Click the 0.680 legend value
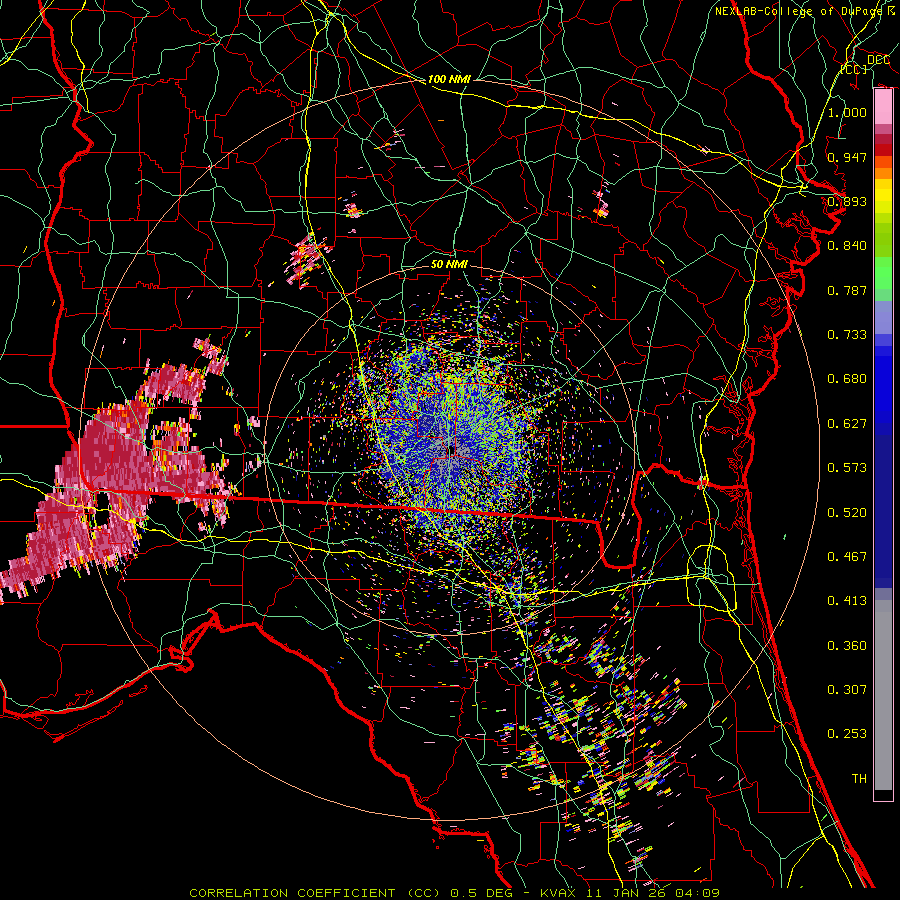 [847, 379]
